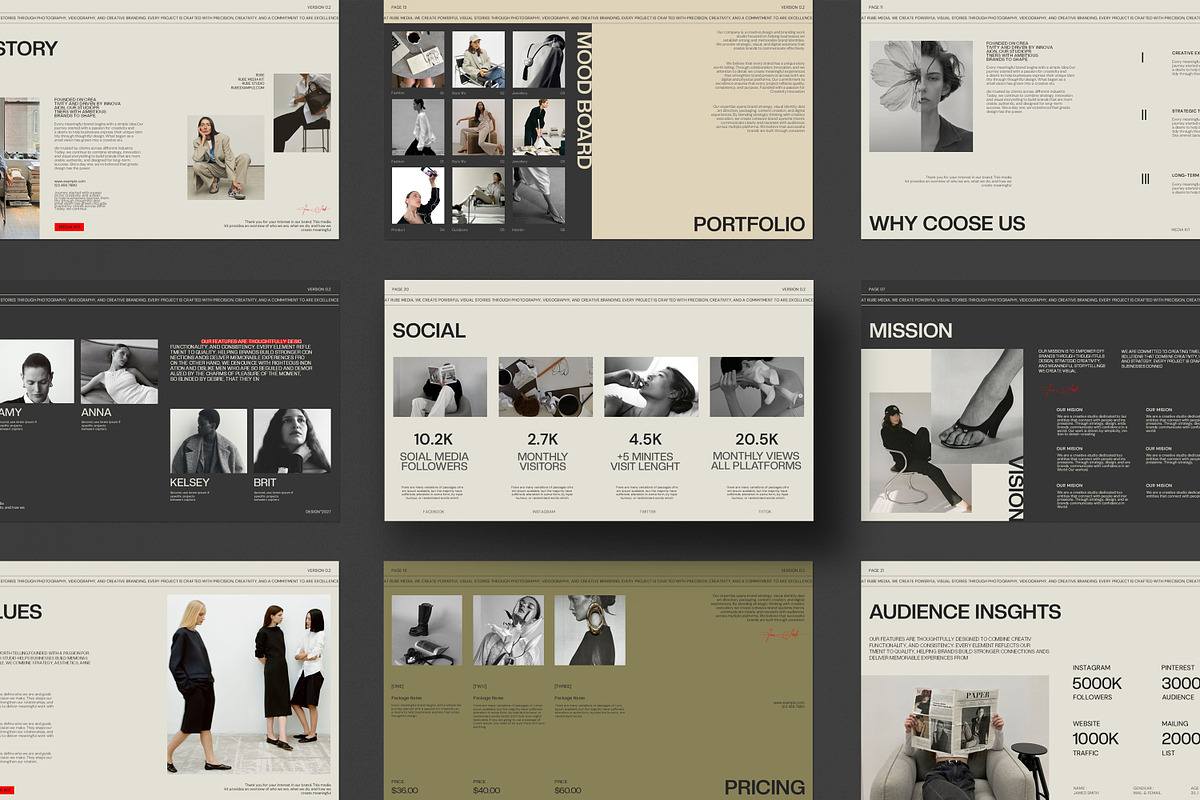Image resolution: width=1200 pixels, height=800 pixels.
Task: Click the TWITTER footer label
Action: pyautogui.click(x=648, y=511)
